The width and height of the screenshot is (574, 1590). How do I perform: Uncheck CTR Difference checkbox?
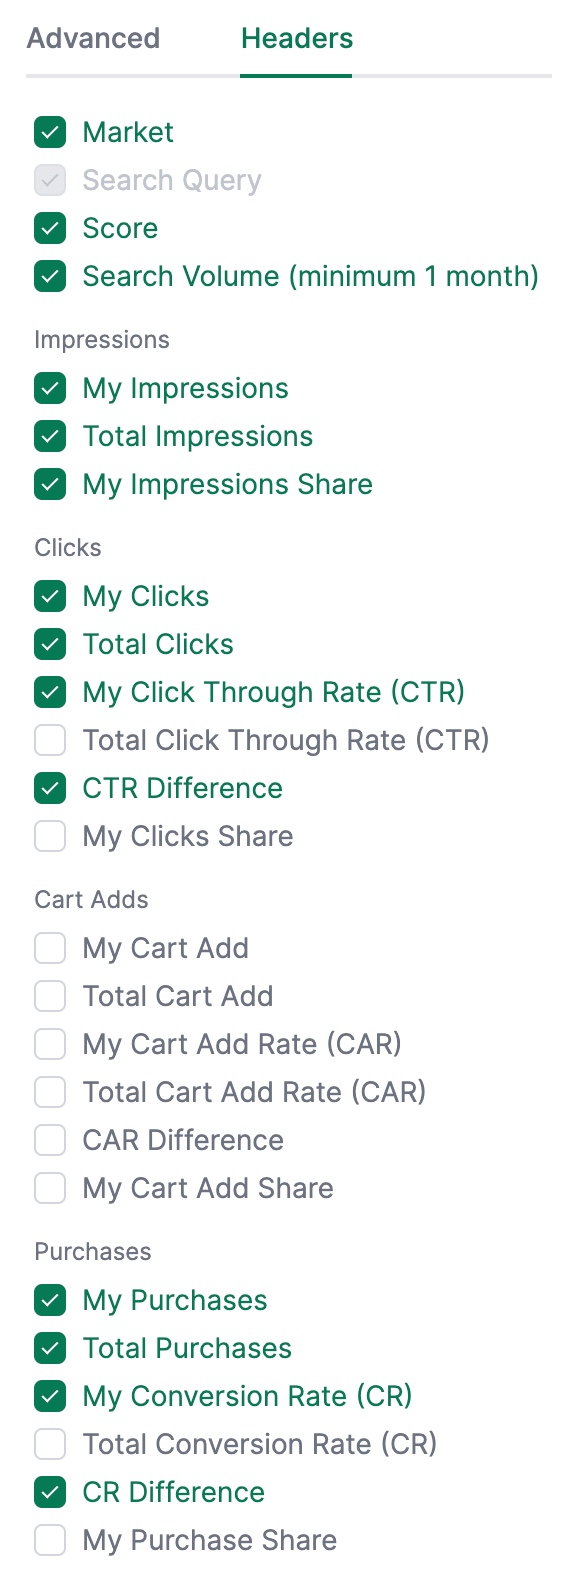pyautogui.click(x=50, y=788)
